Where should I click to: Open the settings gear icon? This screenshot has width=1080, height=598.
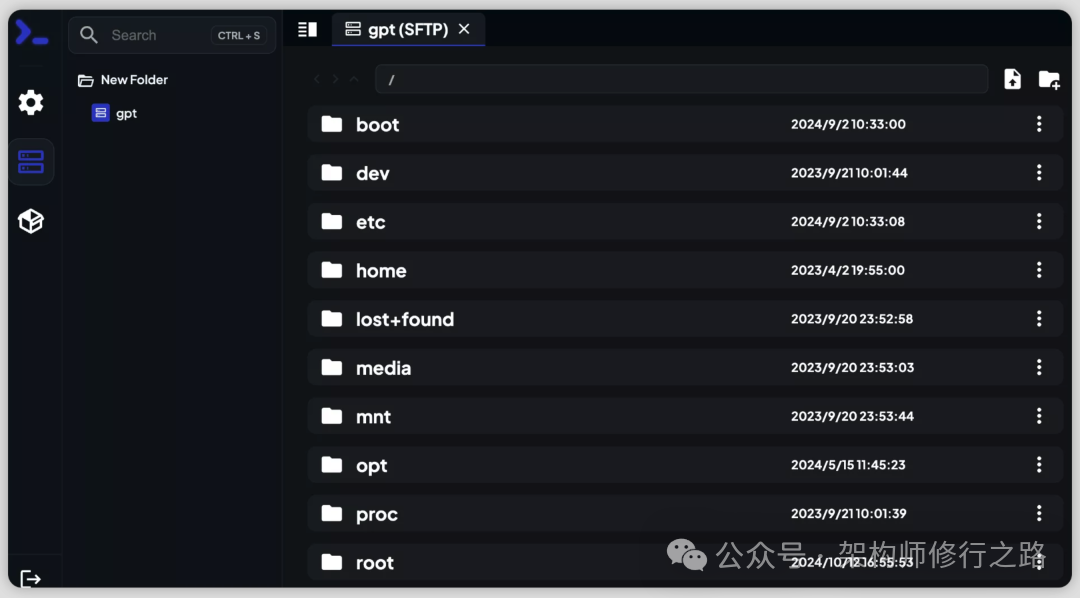point(31,102)
